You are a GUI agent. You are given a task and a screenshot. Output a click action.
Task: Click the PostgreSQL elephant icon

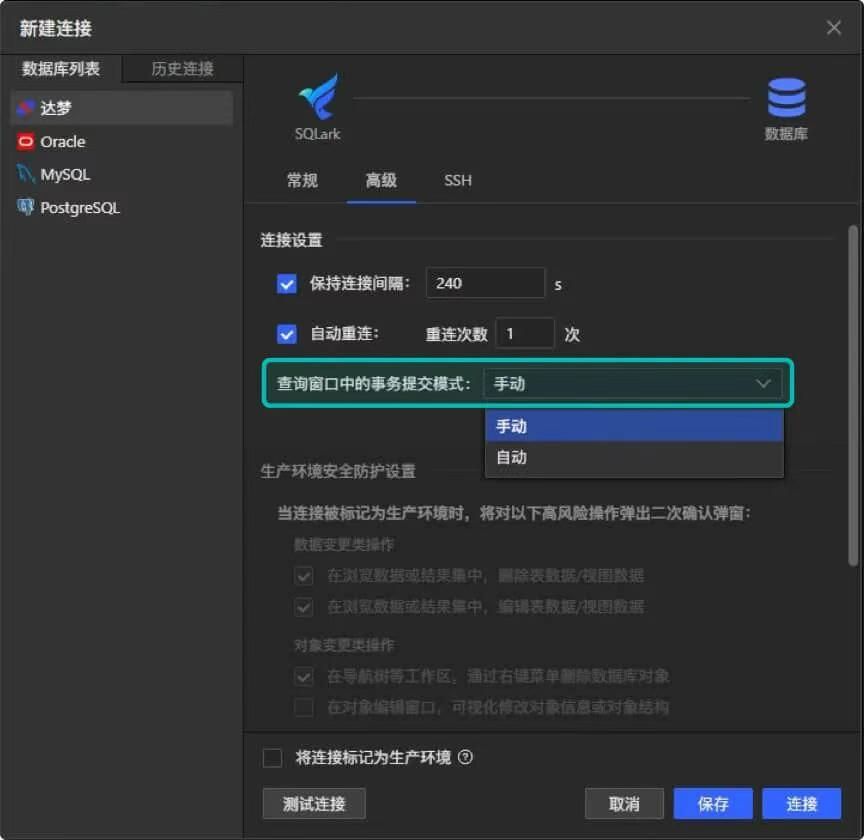pyautogui.click(x=25, y=207)
